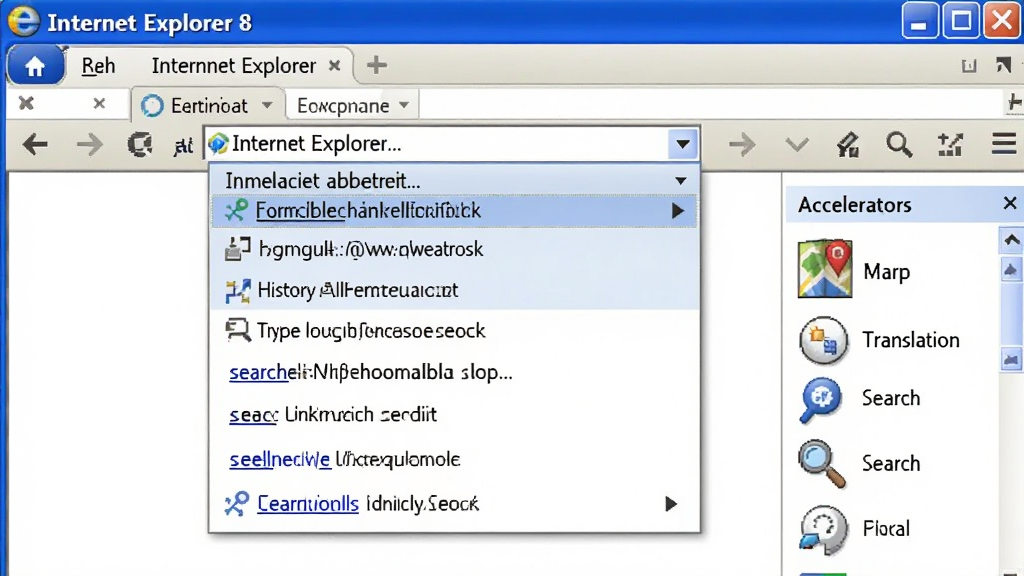
Task: Click the pencil edit toolbar icon
Action: (x=847, y=144)
